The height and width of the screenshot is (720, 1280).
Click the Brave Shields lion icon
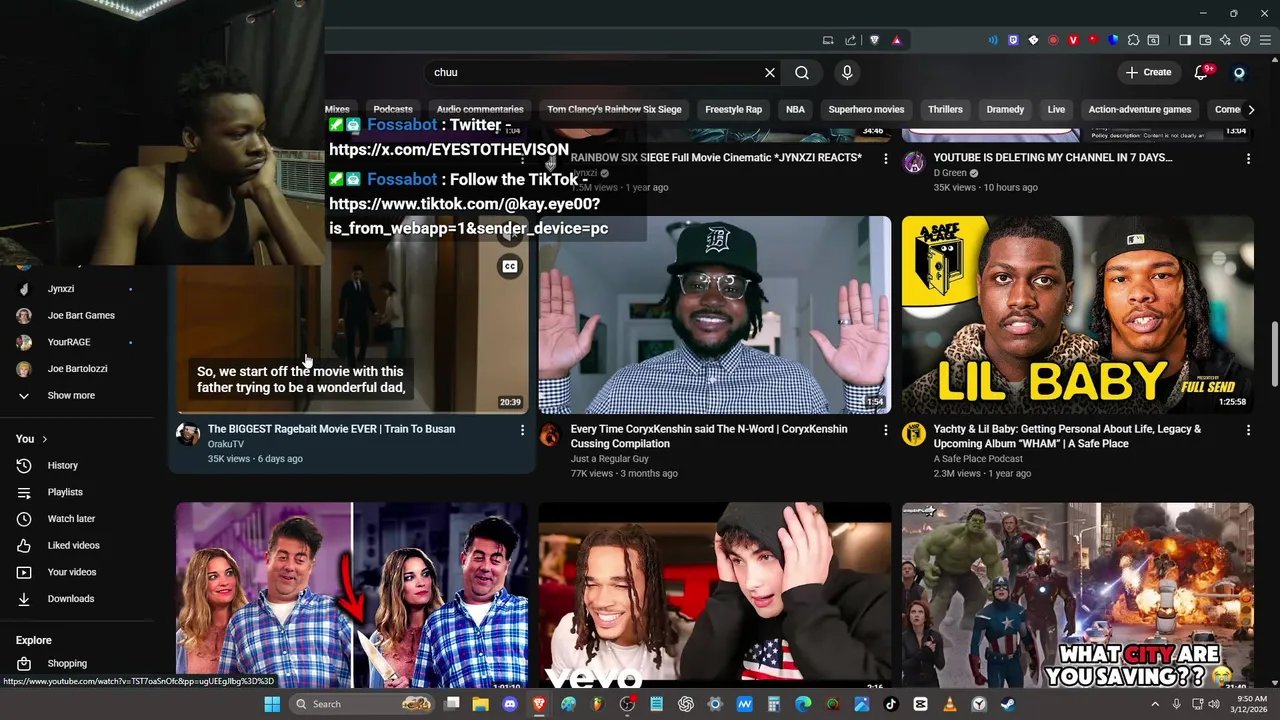875,40
